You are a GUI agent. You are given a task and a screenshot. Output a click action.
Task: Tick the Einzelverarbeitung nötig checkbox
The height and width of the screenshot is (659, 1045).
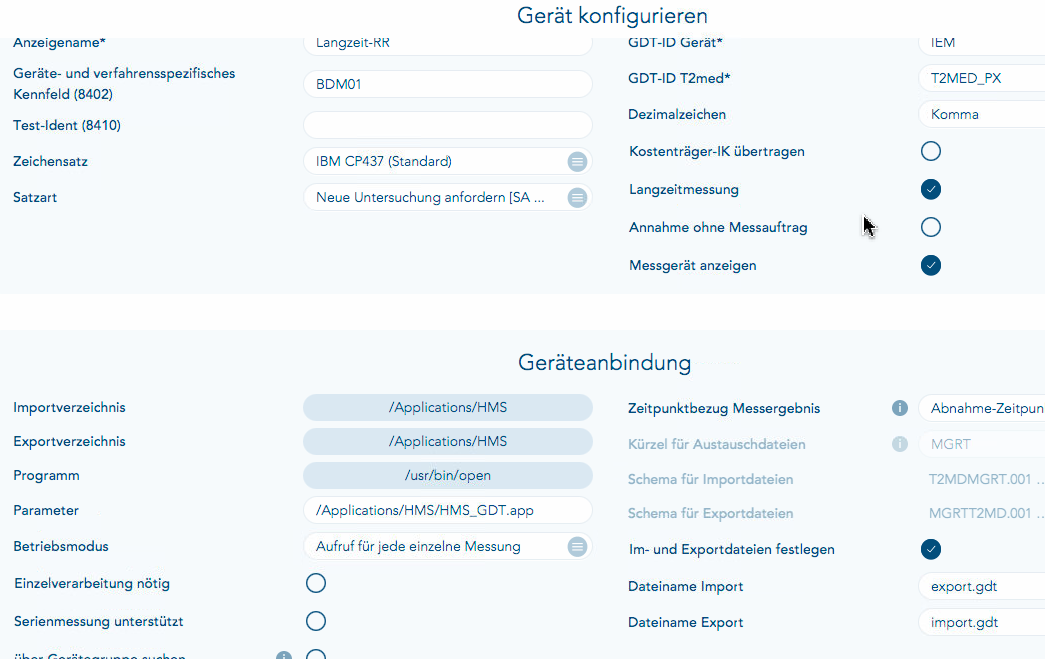point(316,583)
